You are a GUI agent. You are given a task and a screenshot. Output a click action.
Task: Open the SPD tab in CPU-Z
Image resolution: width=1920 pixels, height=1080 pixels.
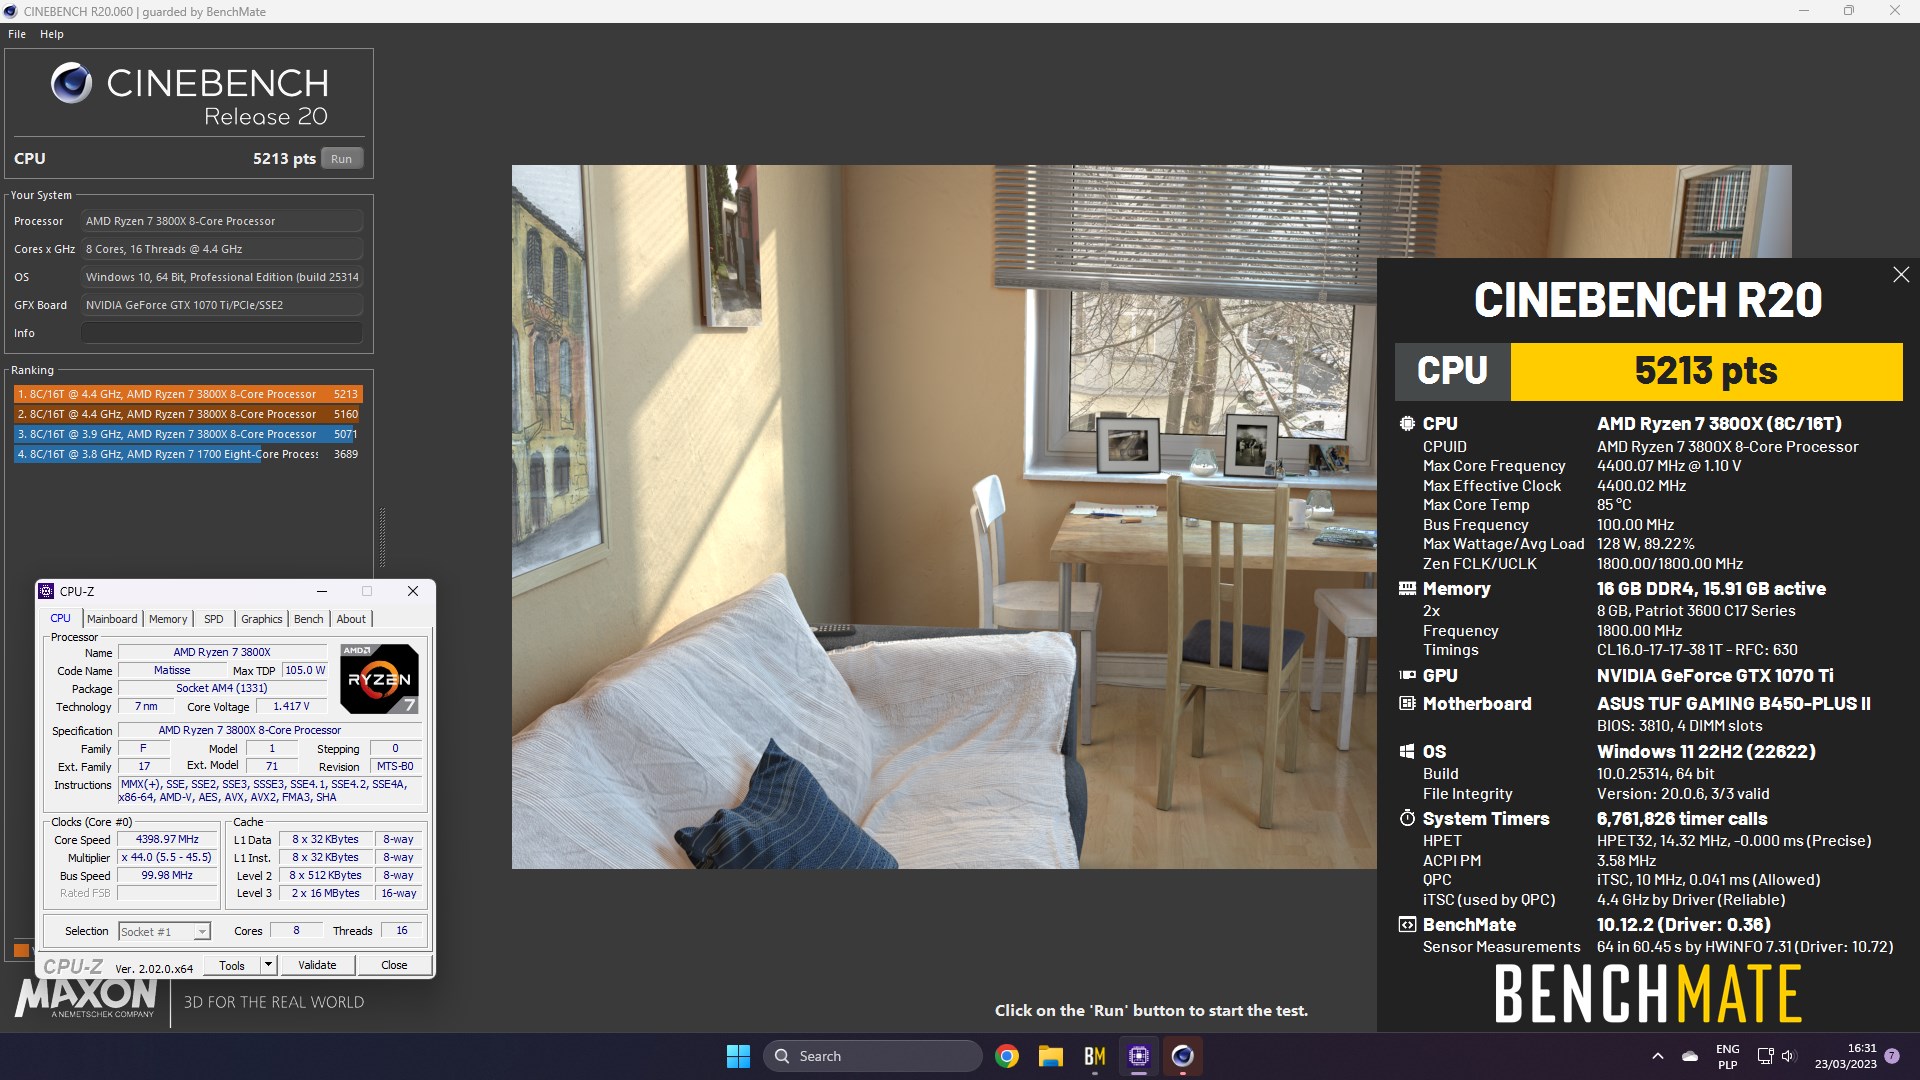pos(214,619)
